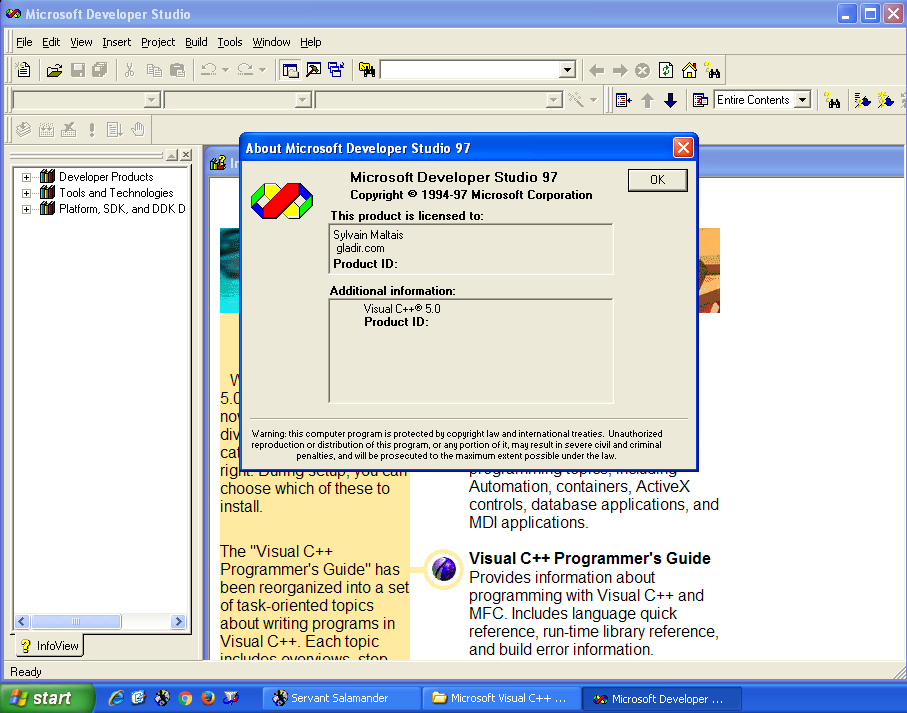907x713 pixels.
Task: Open Firefox from the quick launch bar
Action: tap(208, 698)
